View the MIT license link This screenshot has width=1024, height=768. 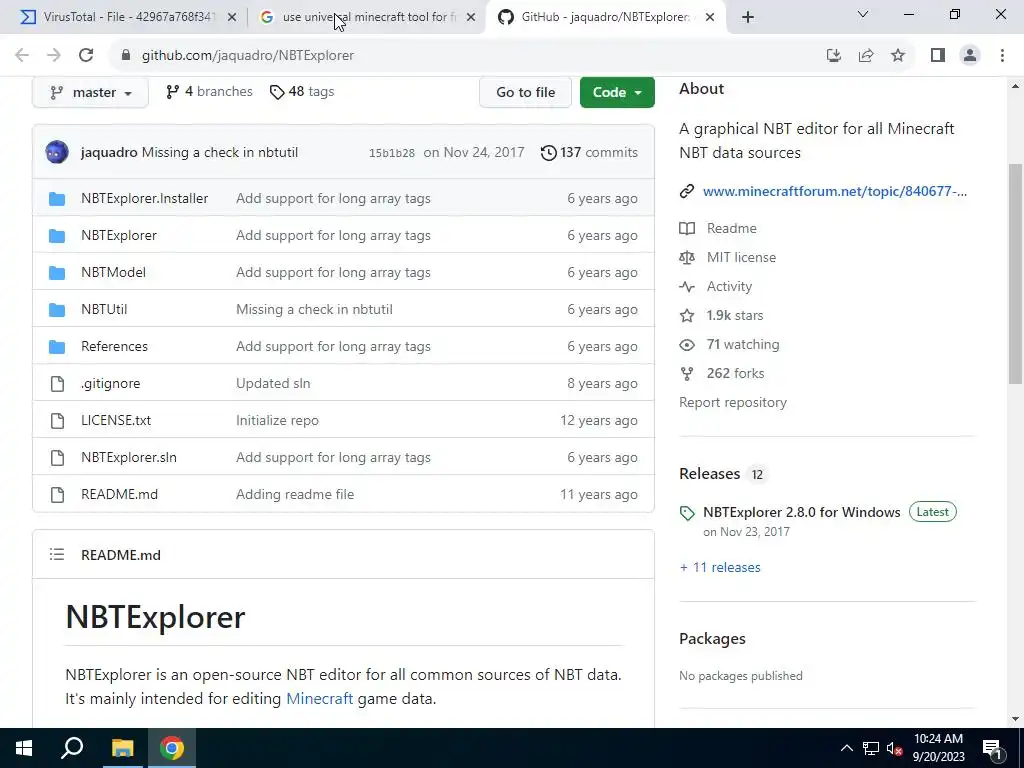click(x=741, y=257)
